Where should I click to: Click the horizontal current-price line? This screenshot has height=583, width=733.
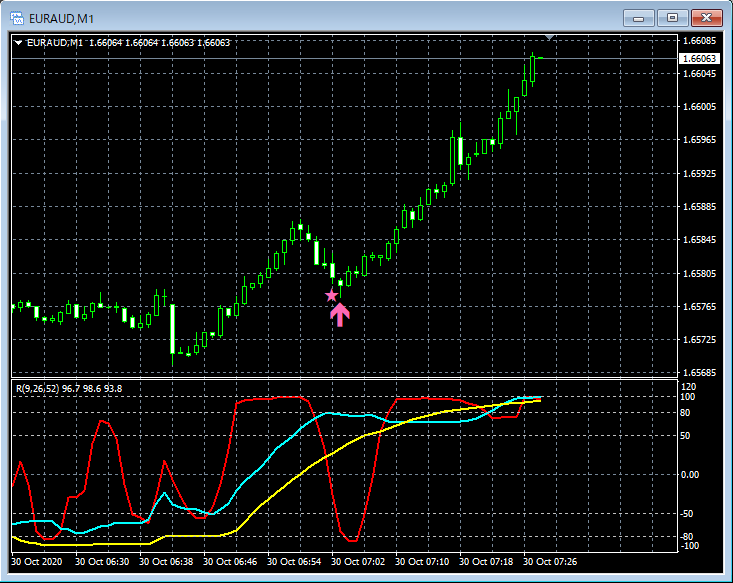pos(345,58)
